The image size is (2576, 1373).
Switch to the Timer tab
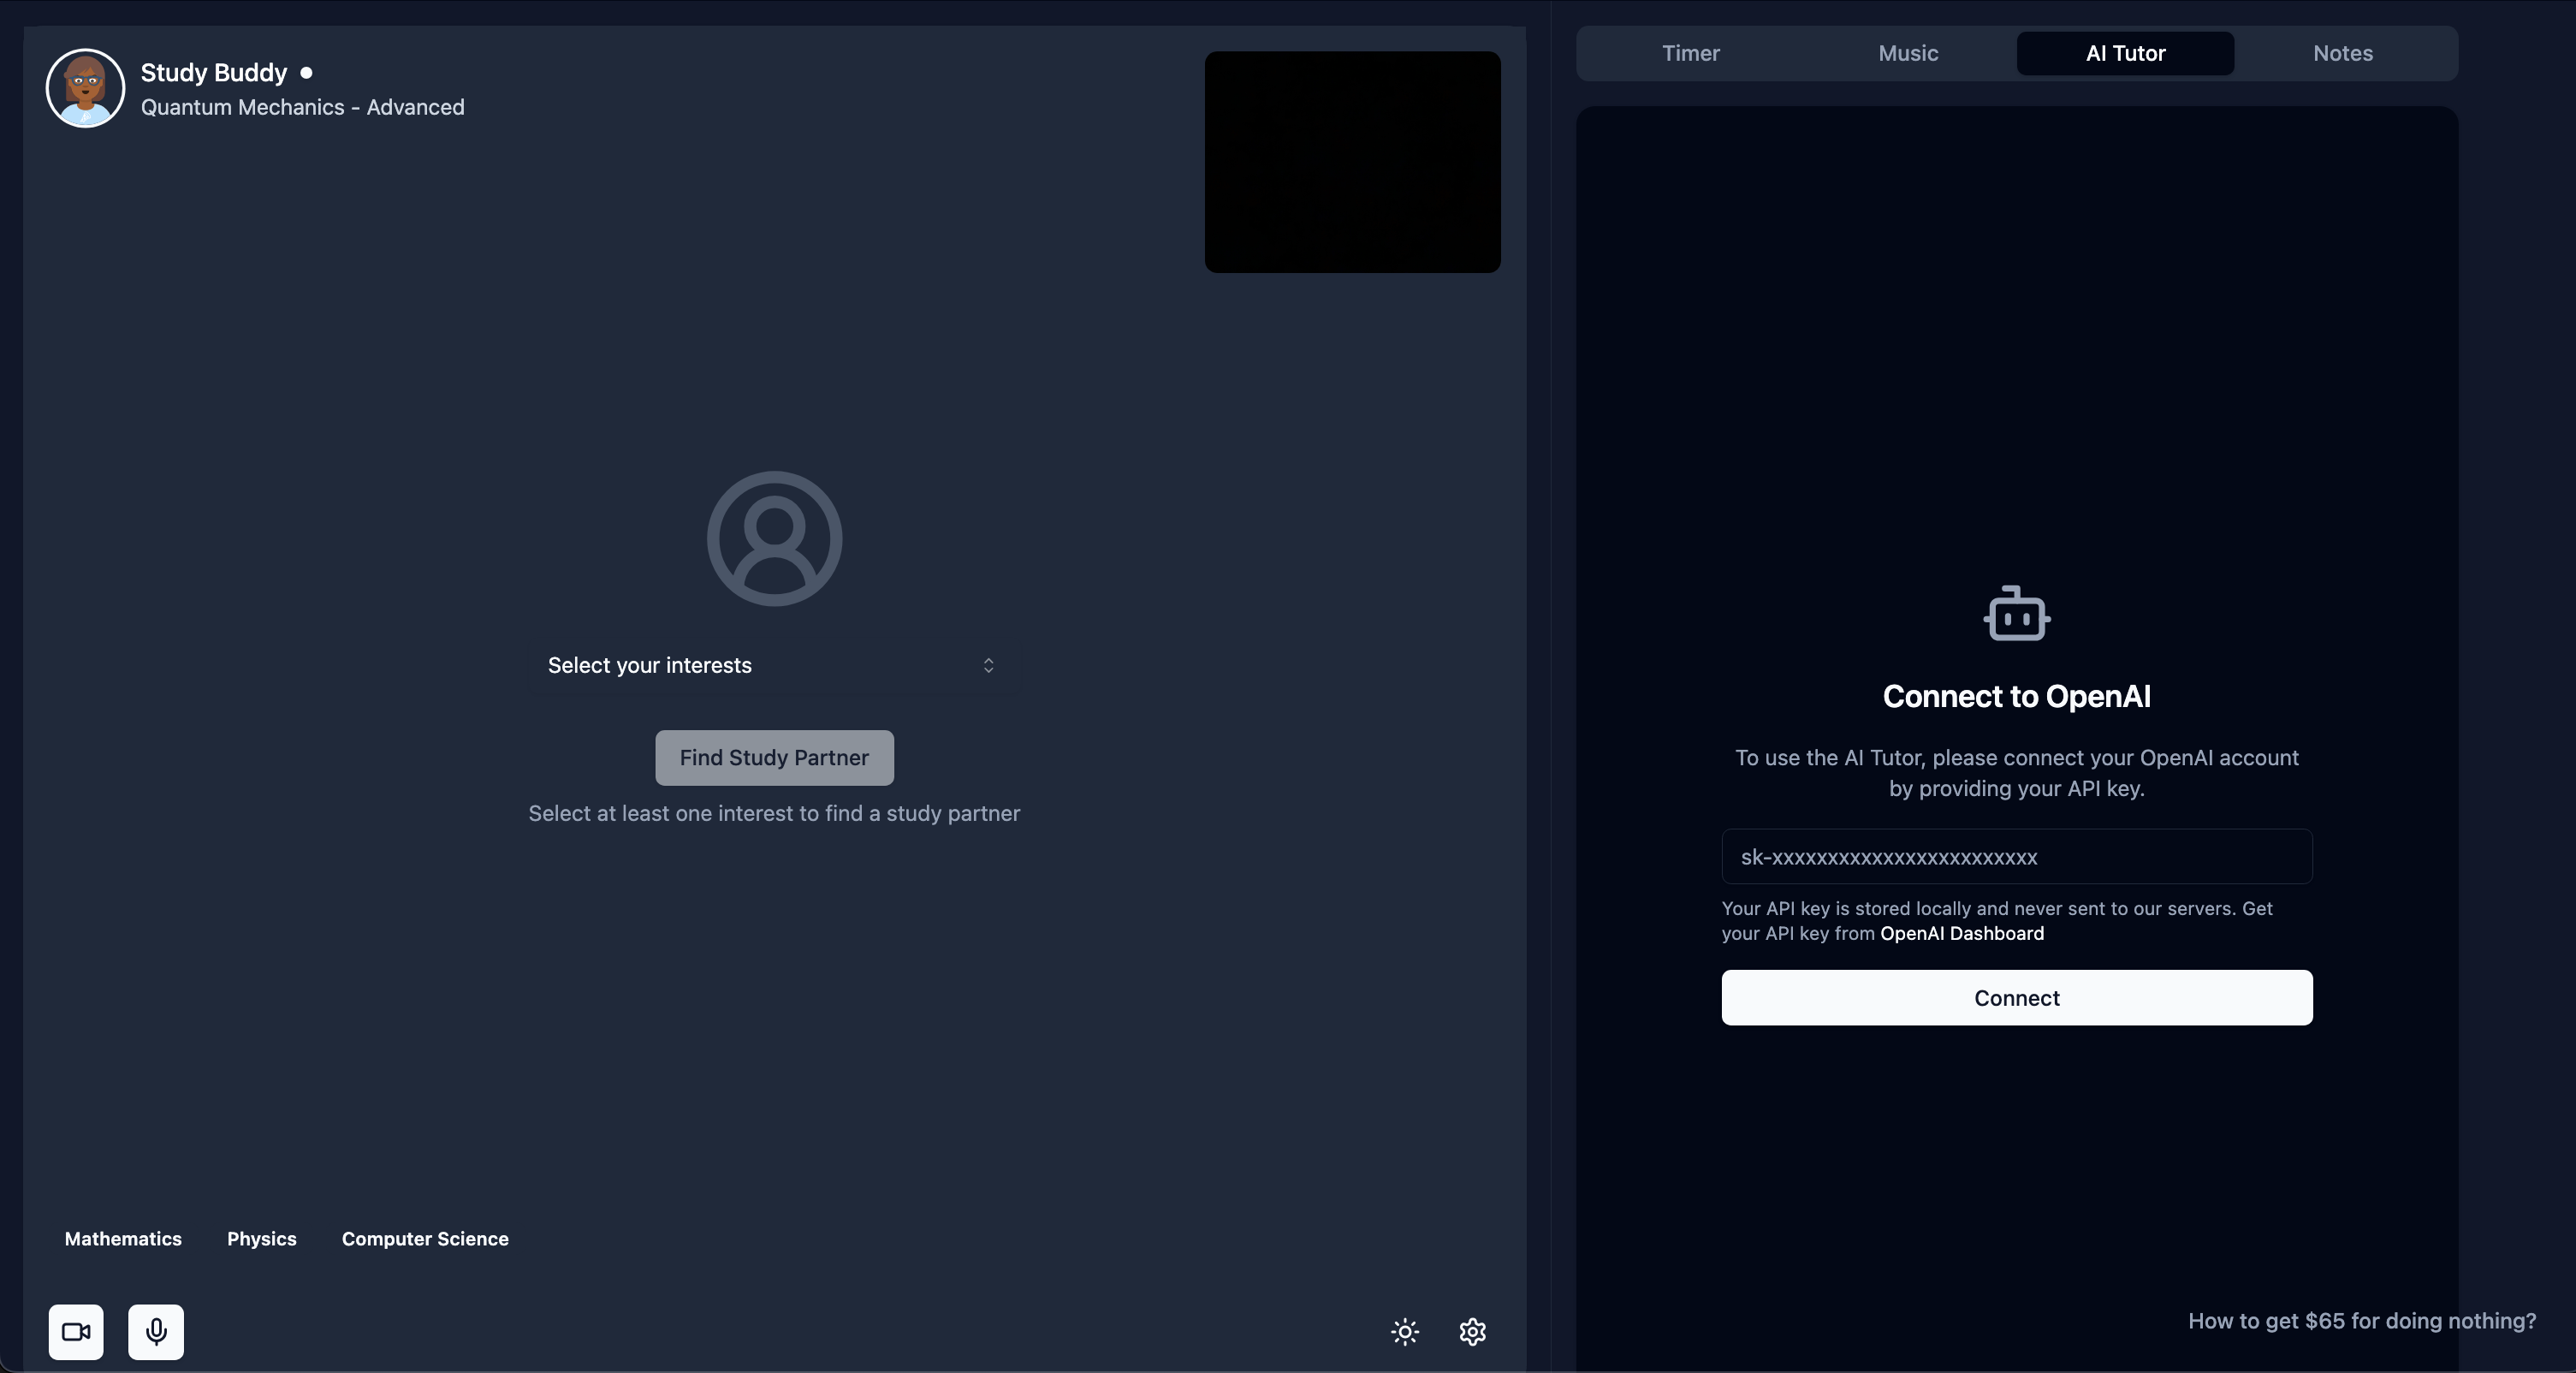click(1690, 53)
